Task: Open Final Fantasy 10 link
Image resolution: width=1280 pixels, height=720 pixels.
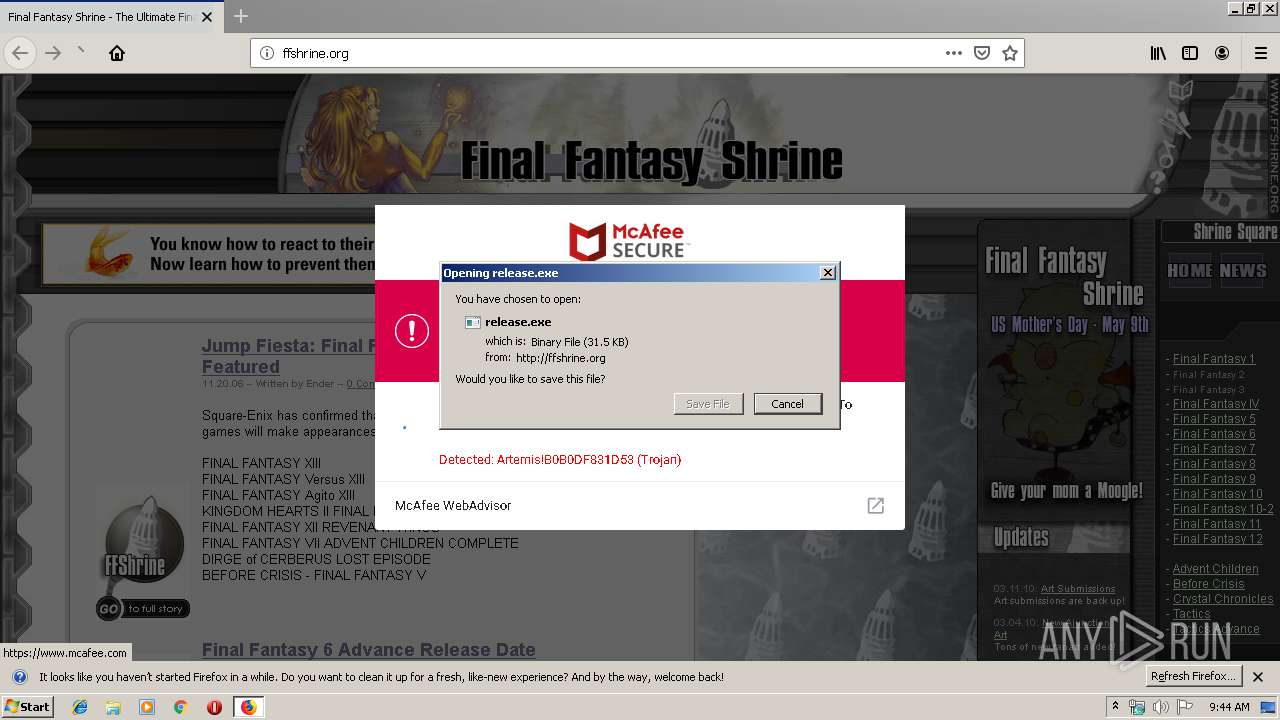Action: click(1218, 494)
